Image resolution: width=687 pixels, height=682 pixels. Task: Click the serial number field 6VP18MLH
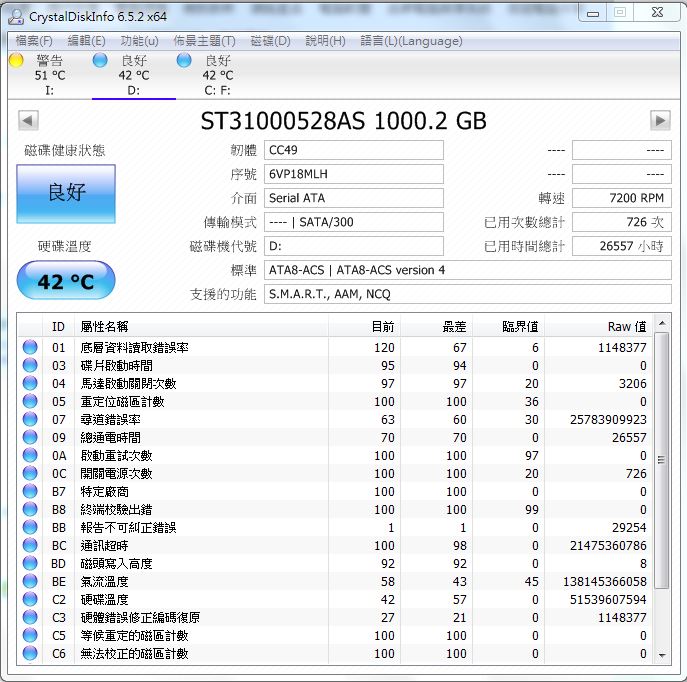click(x=354, y=174)
